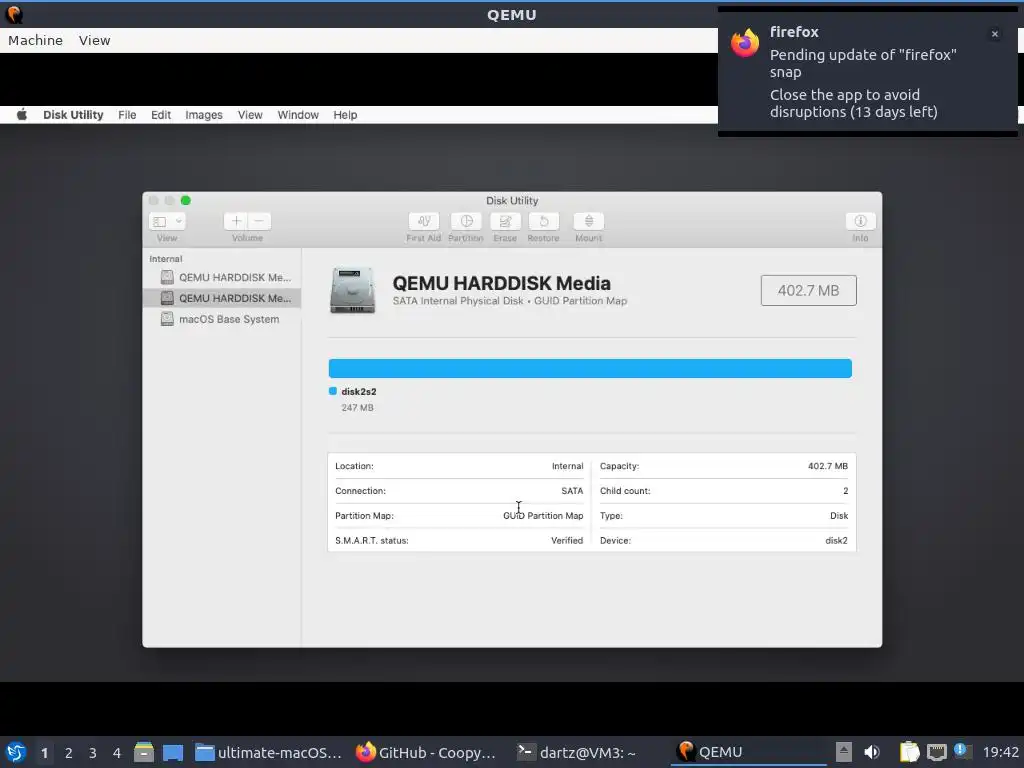This screenshot has height=768, width=1024.
Task: Open the Info toolbar icon
Action: [x=860, y=221]
